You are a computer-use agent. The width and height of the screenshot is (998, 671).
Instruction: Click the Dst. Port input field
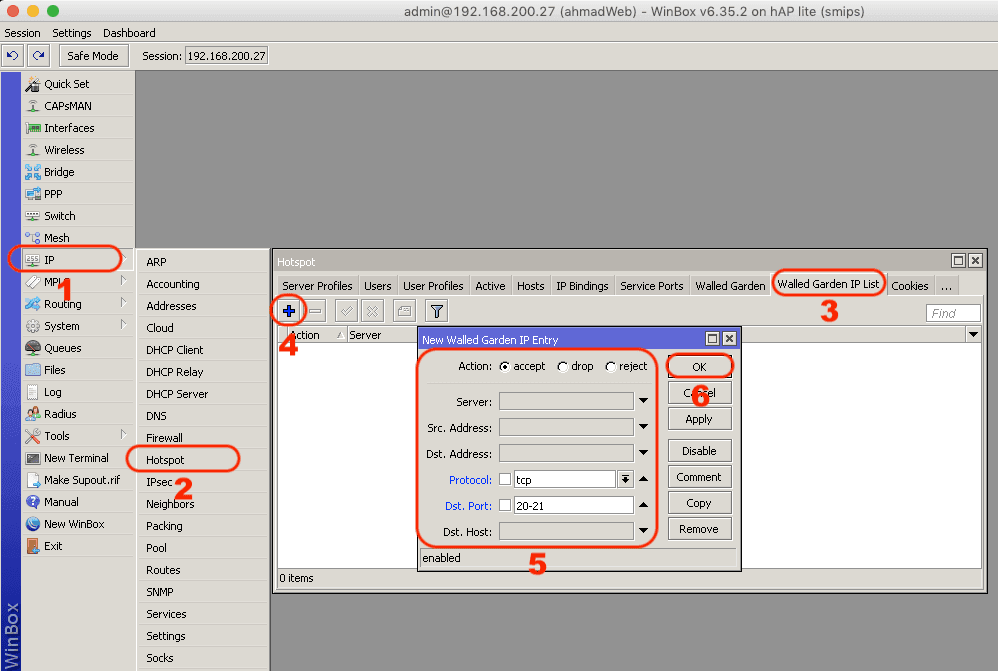[x=573, y=505]
